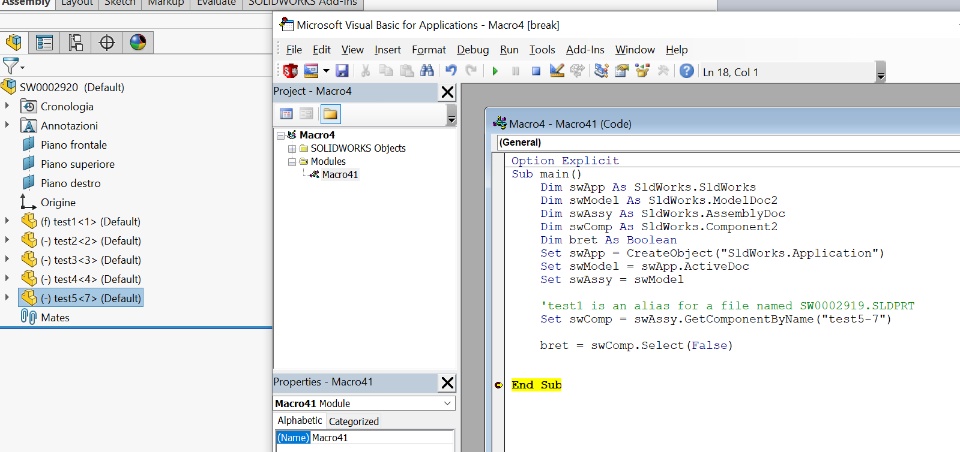Select Piano frontale in feature tree
This screenshot has width=960, height=452.
[x=73, y=145]
